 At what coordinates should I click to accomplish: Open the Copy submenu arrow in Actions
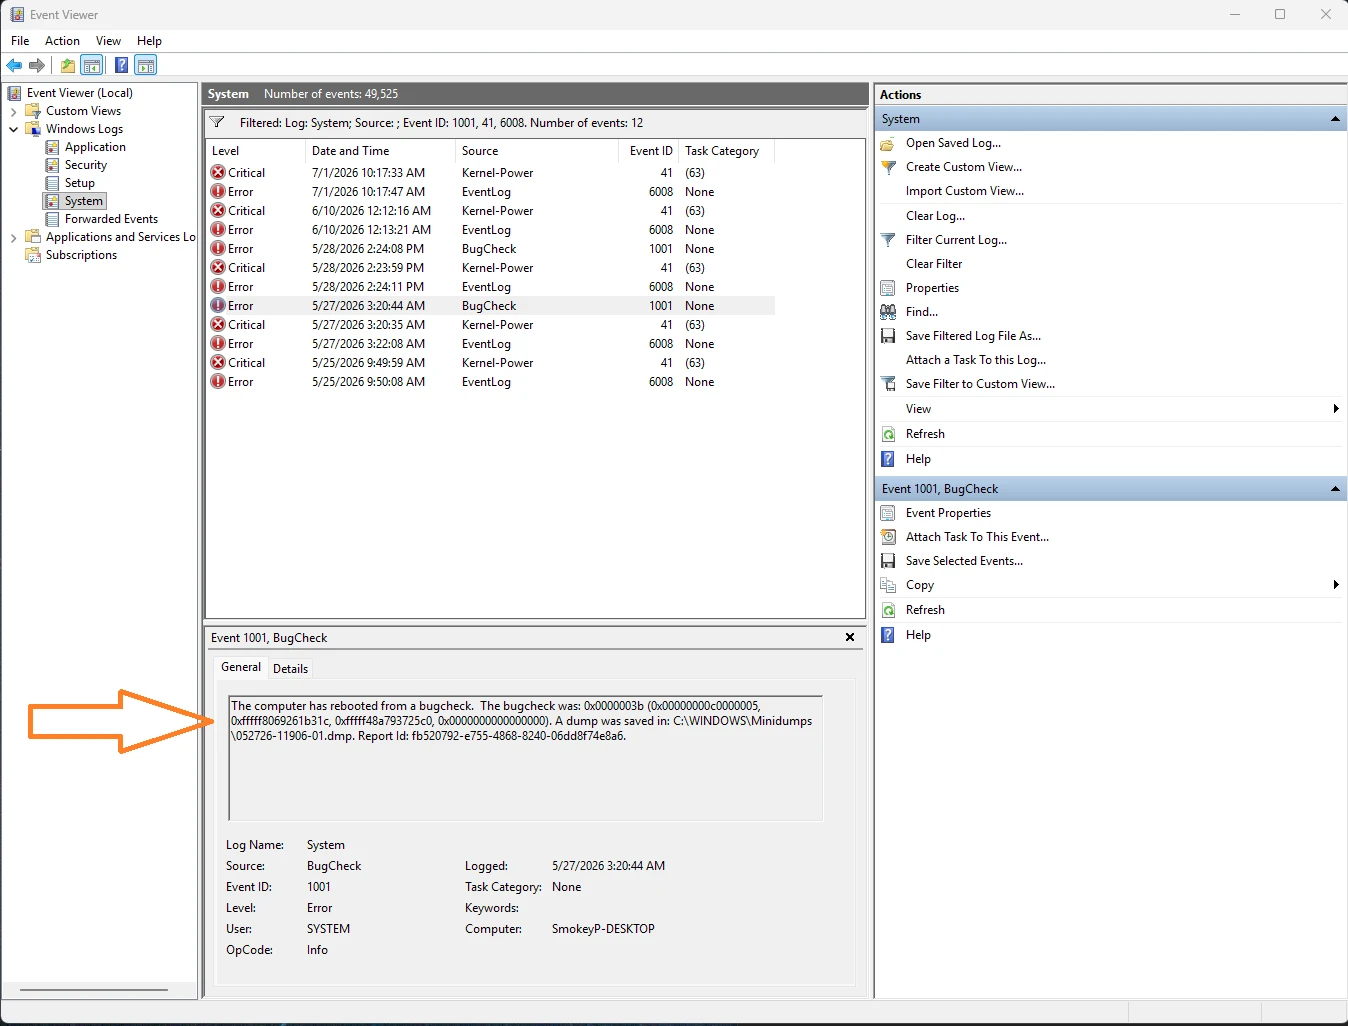(1336, 585)
